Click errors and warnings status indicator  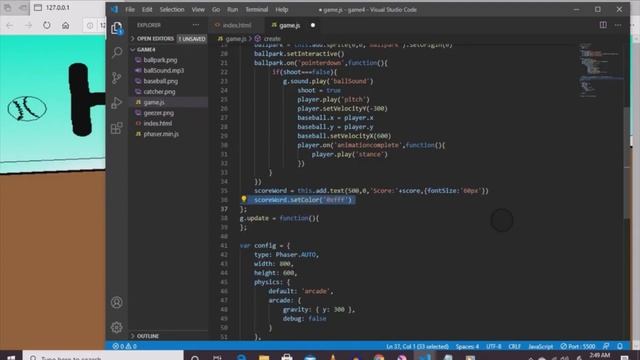coord(124,346)
